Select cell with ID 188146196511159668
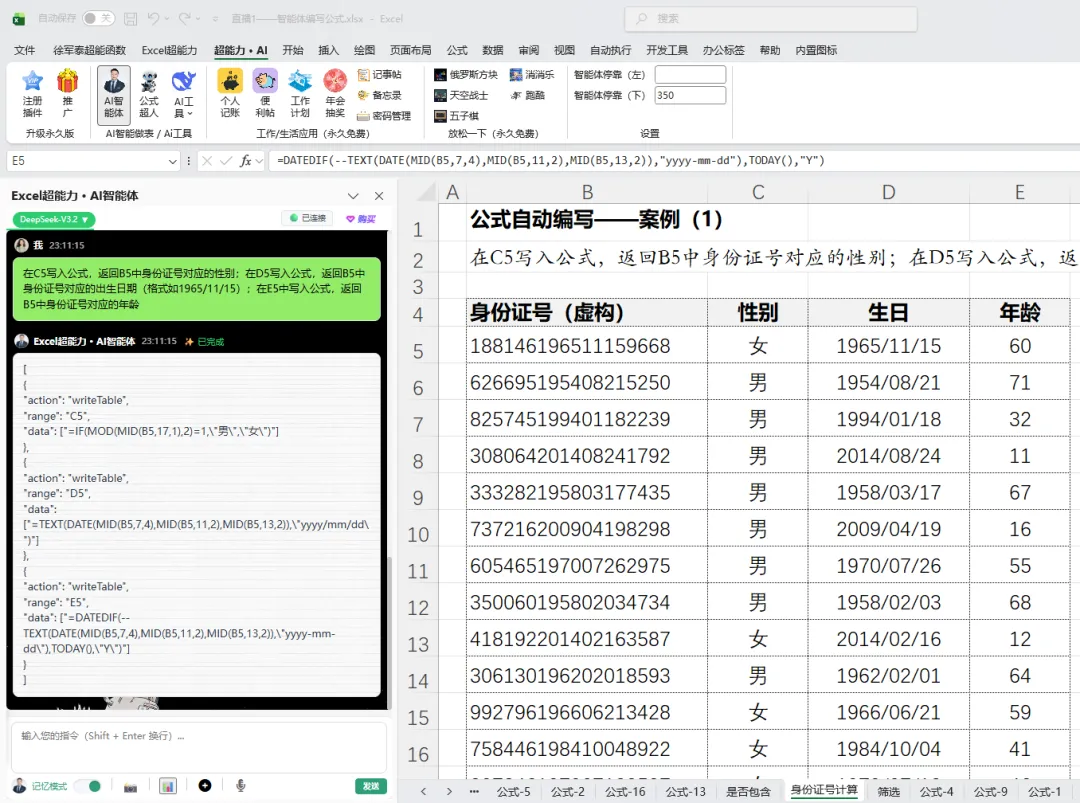This screenshot has width=1080, height=803. coord(587,346)
